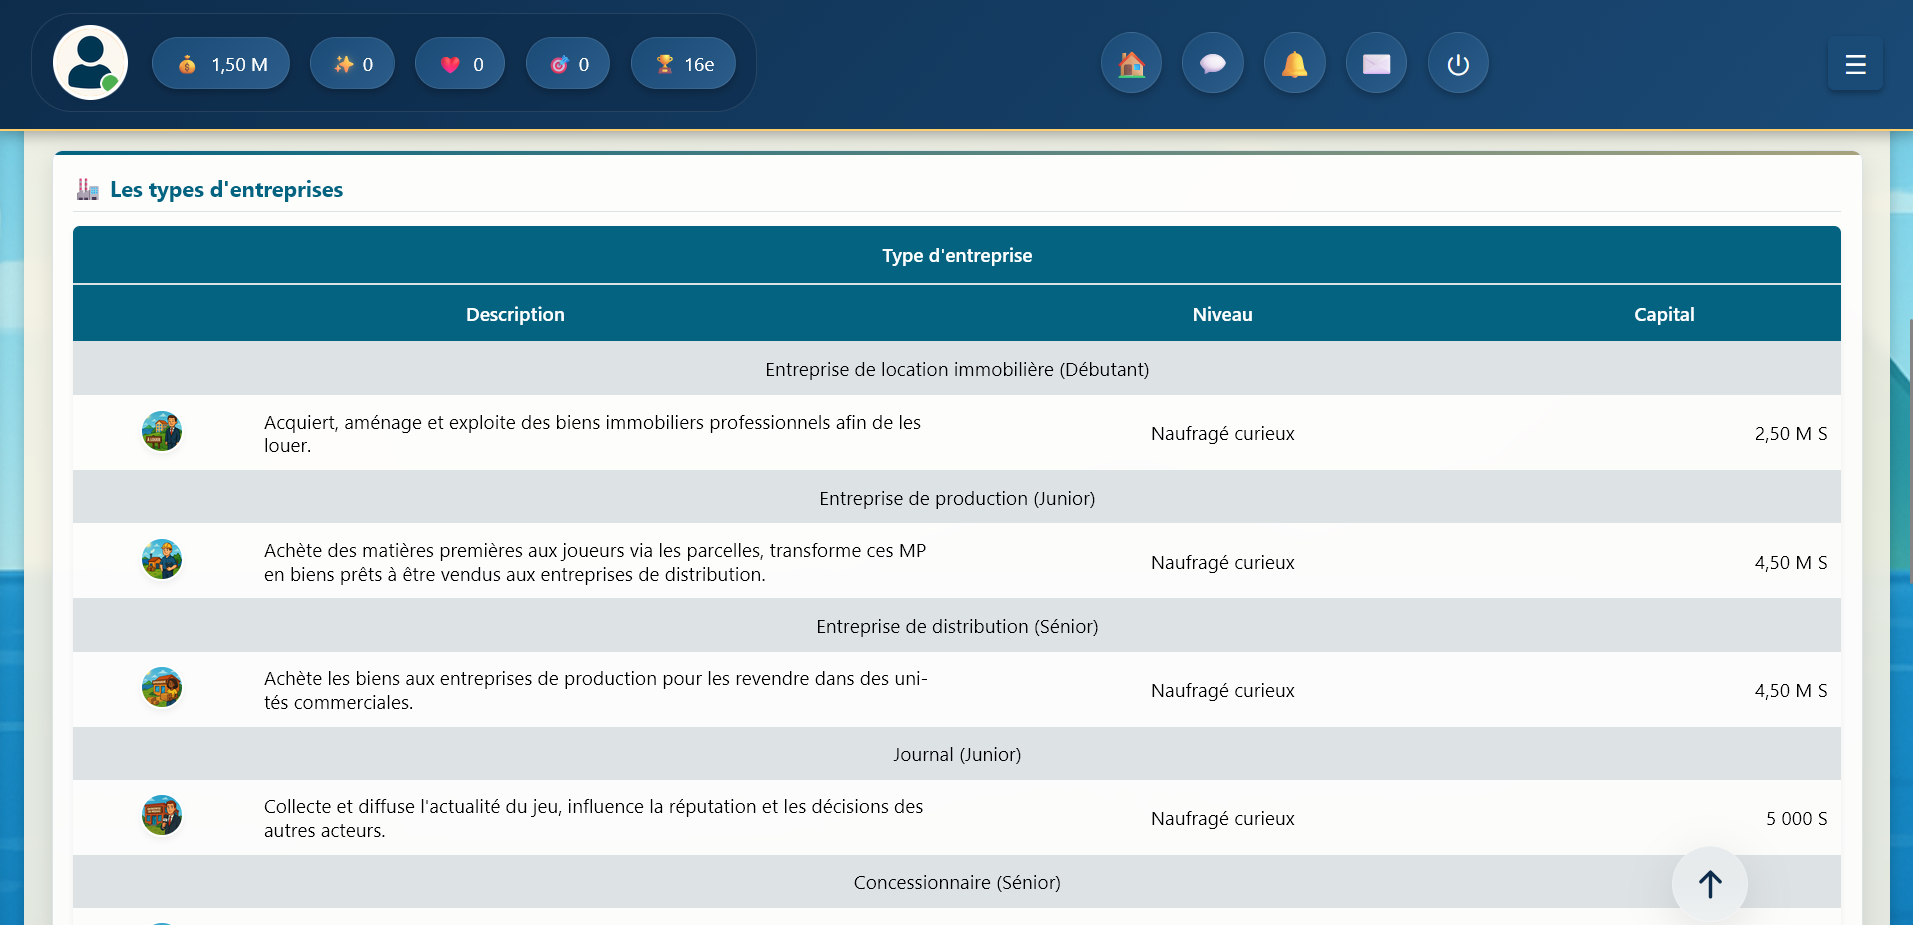The width and height of the screenshot is (1913, 925).
Task: Click the power logout icon
Action: pos(1457,63)
